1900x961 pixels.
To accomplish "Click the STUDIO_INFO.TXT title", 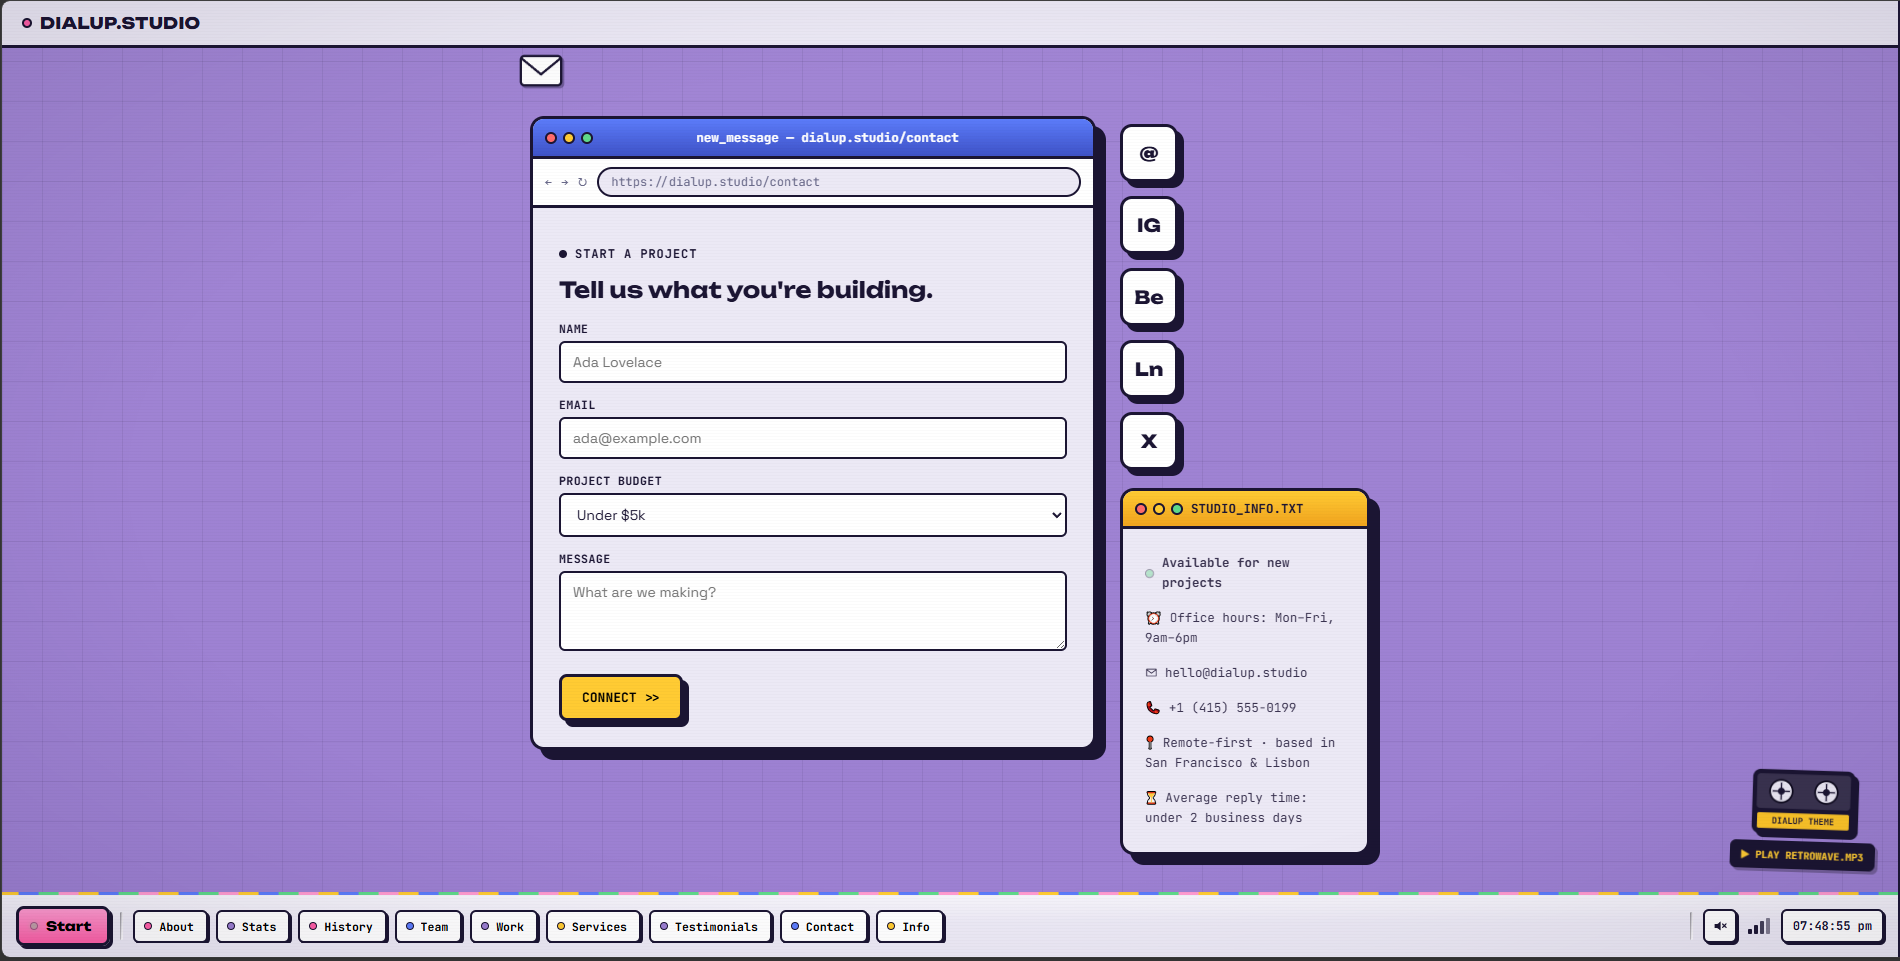I will click(1247, 509).
